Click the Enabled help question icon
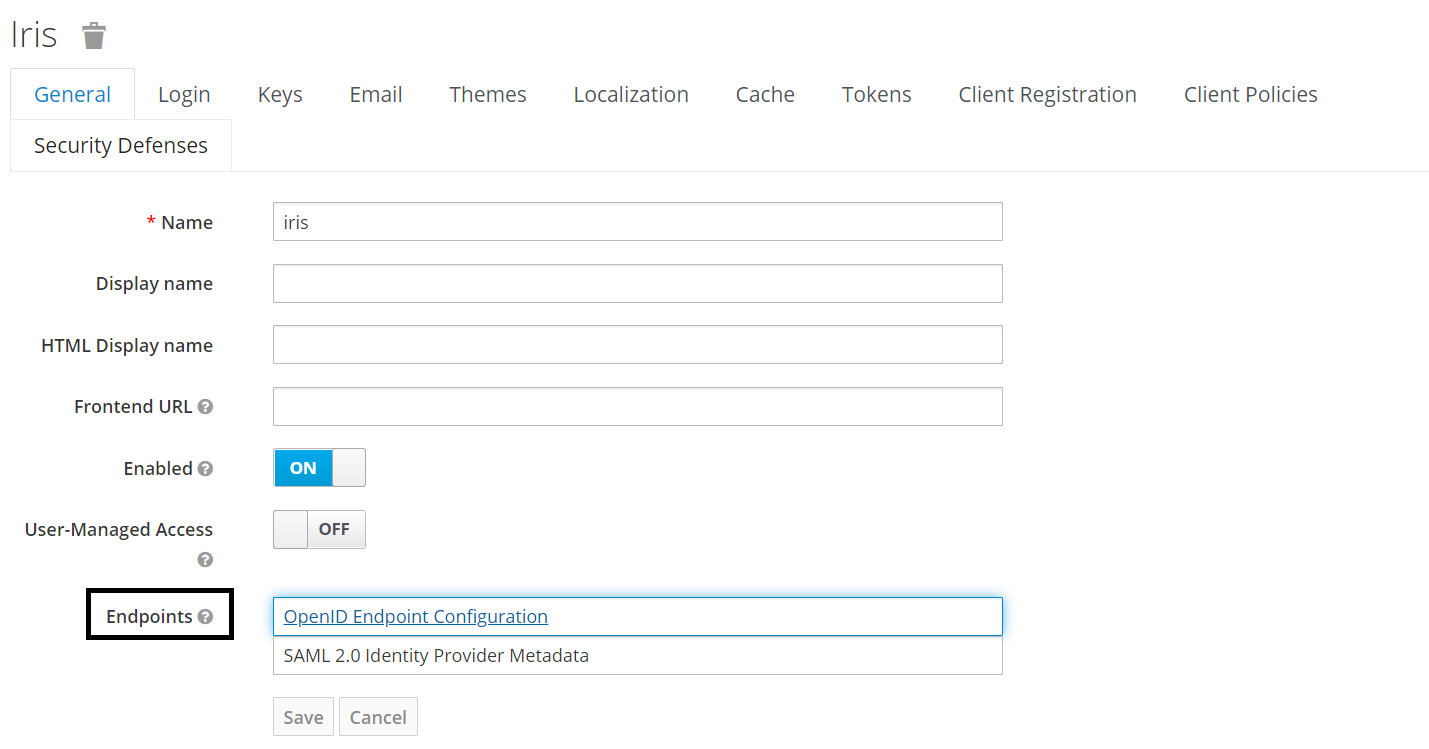The height and width of the screenshot is (749, 1429). coord(205,468)
